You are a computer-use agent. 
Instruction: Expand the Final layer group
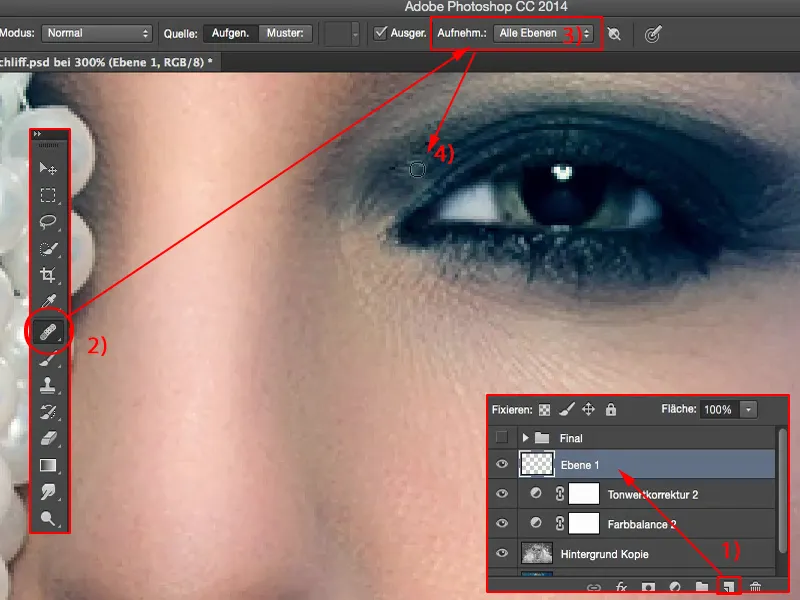pyautogui.click(x=525, y=438)
